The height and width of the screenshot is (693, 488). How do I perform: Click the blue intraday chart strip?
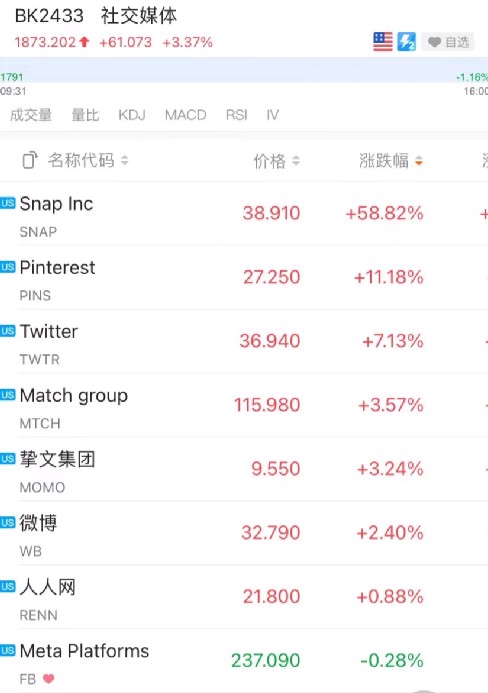(244, 70)
